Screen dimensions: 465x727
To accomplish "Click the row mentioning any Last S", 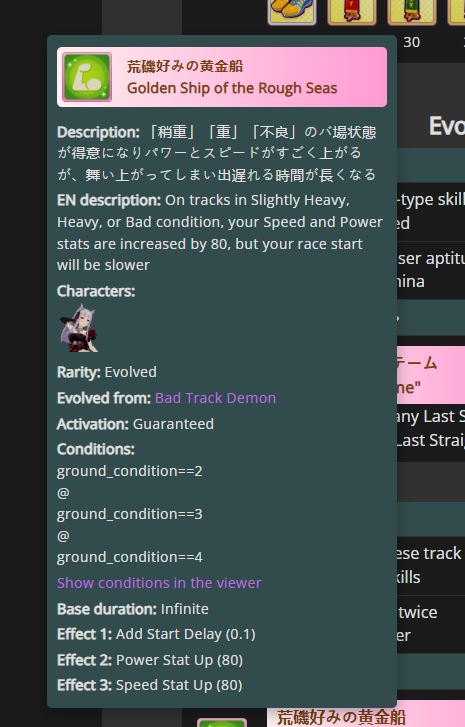I will point(431,428).
